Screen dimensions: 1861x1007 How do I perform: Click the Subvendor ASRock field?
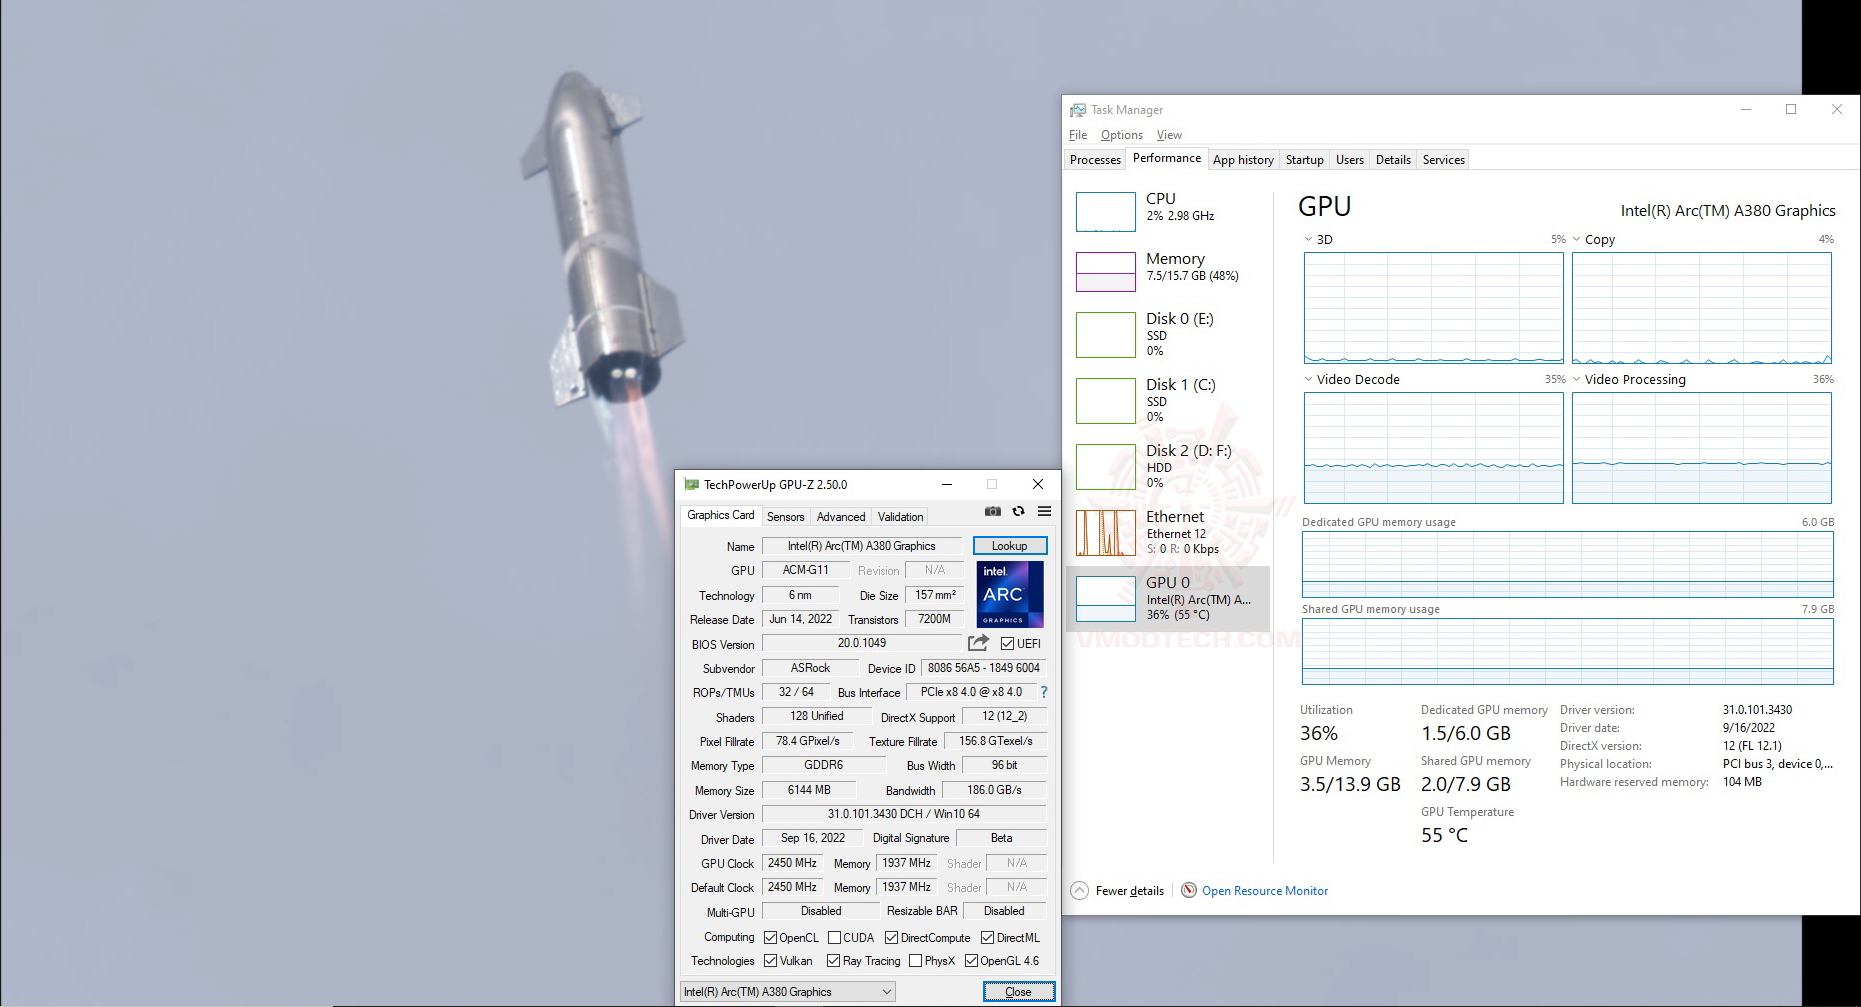click(810, 668)
